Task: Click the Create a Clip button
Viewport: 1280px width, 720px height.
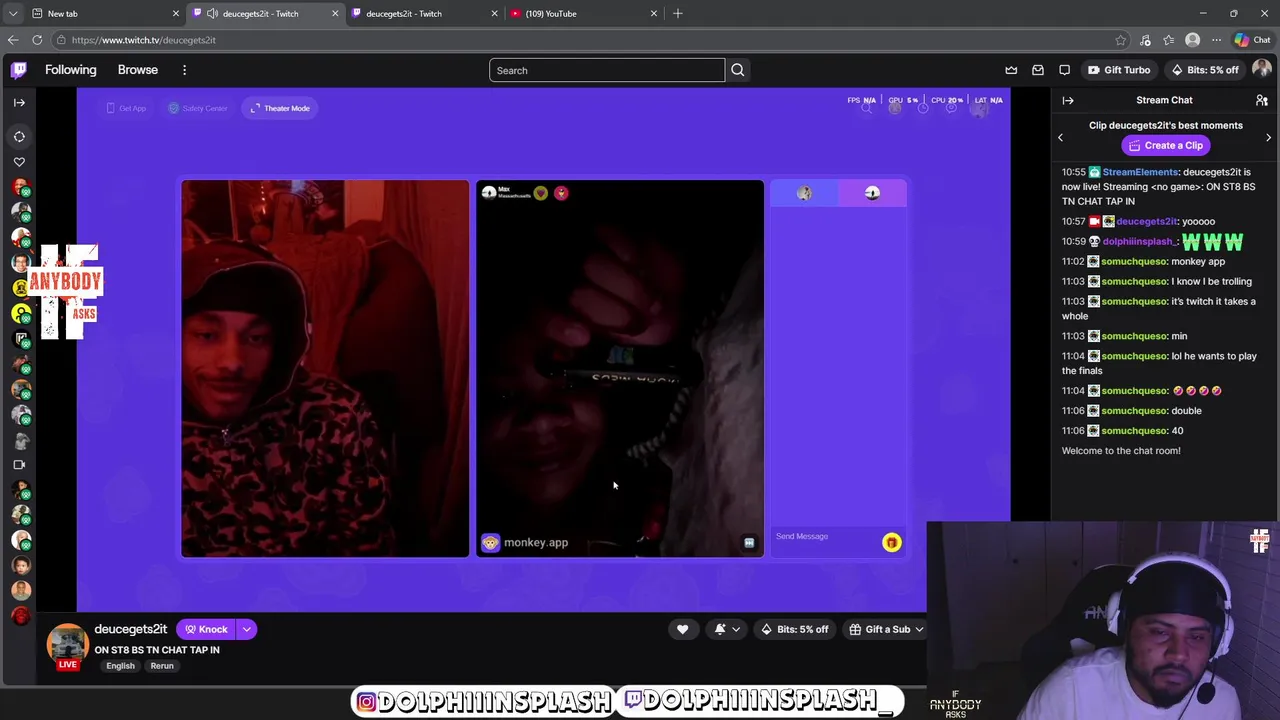Action: [1166, 145]
